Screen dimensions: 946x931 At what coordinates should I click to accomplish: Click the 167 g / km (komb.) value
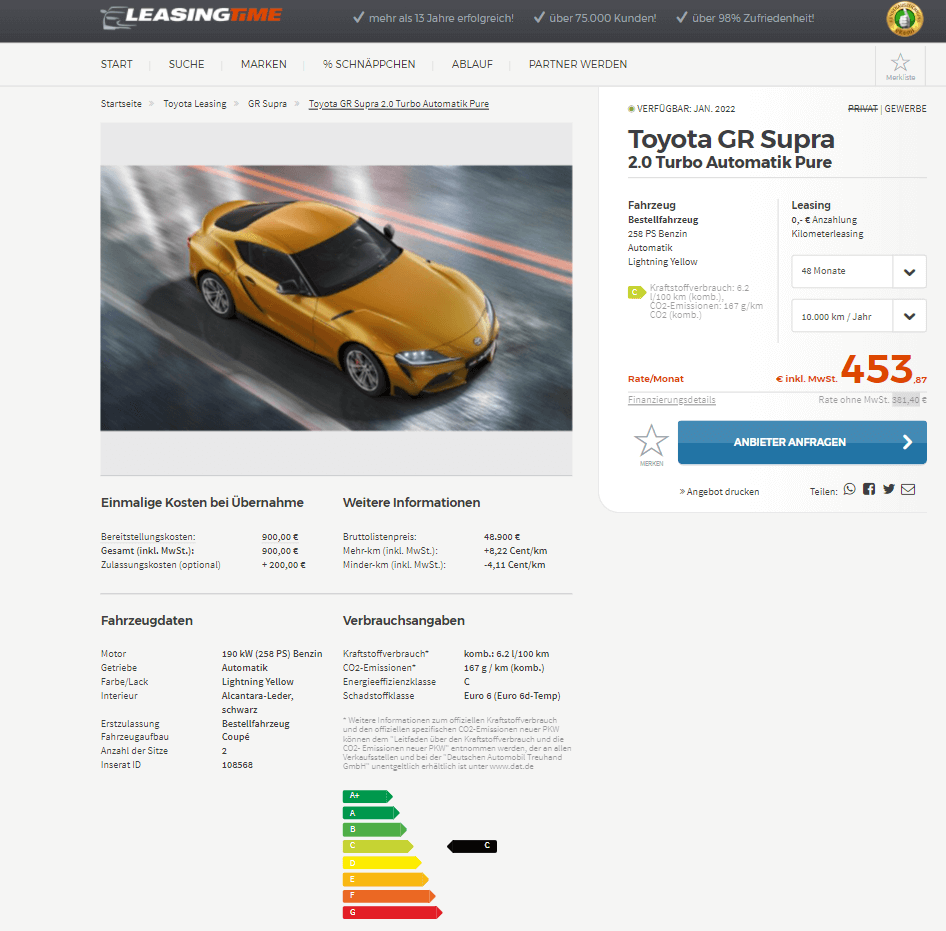click(504, 668)
